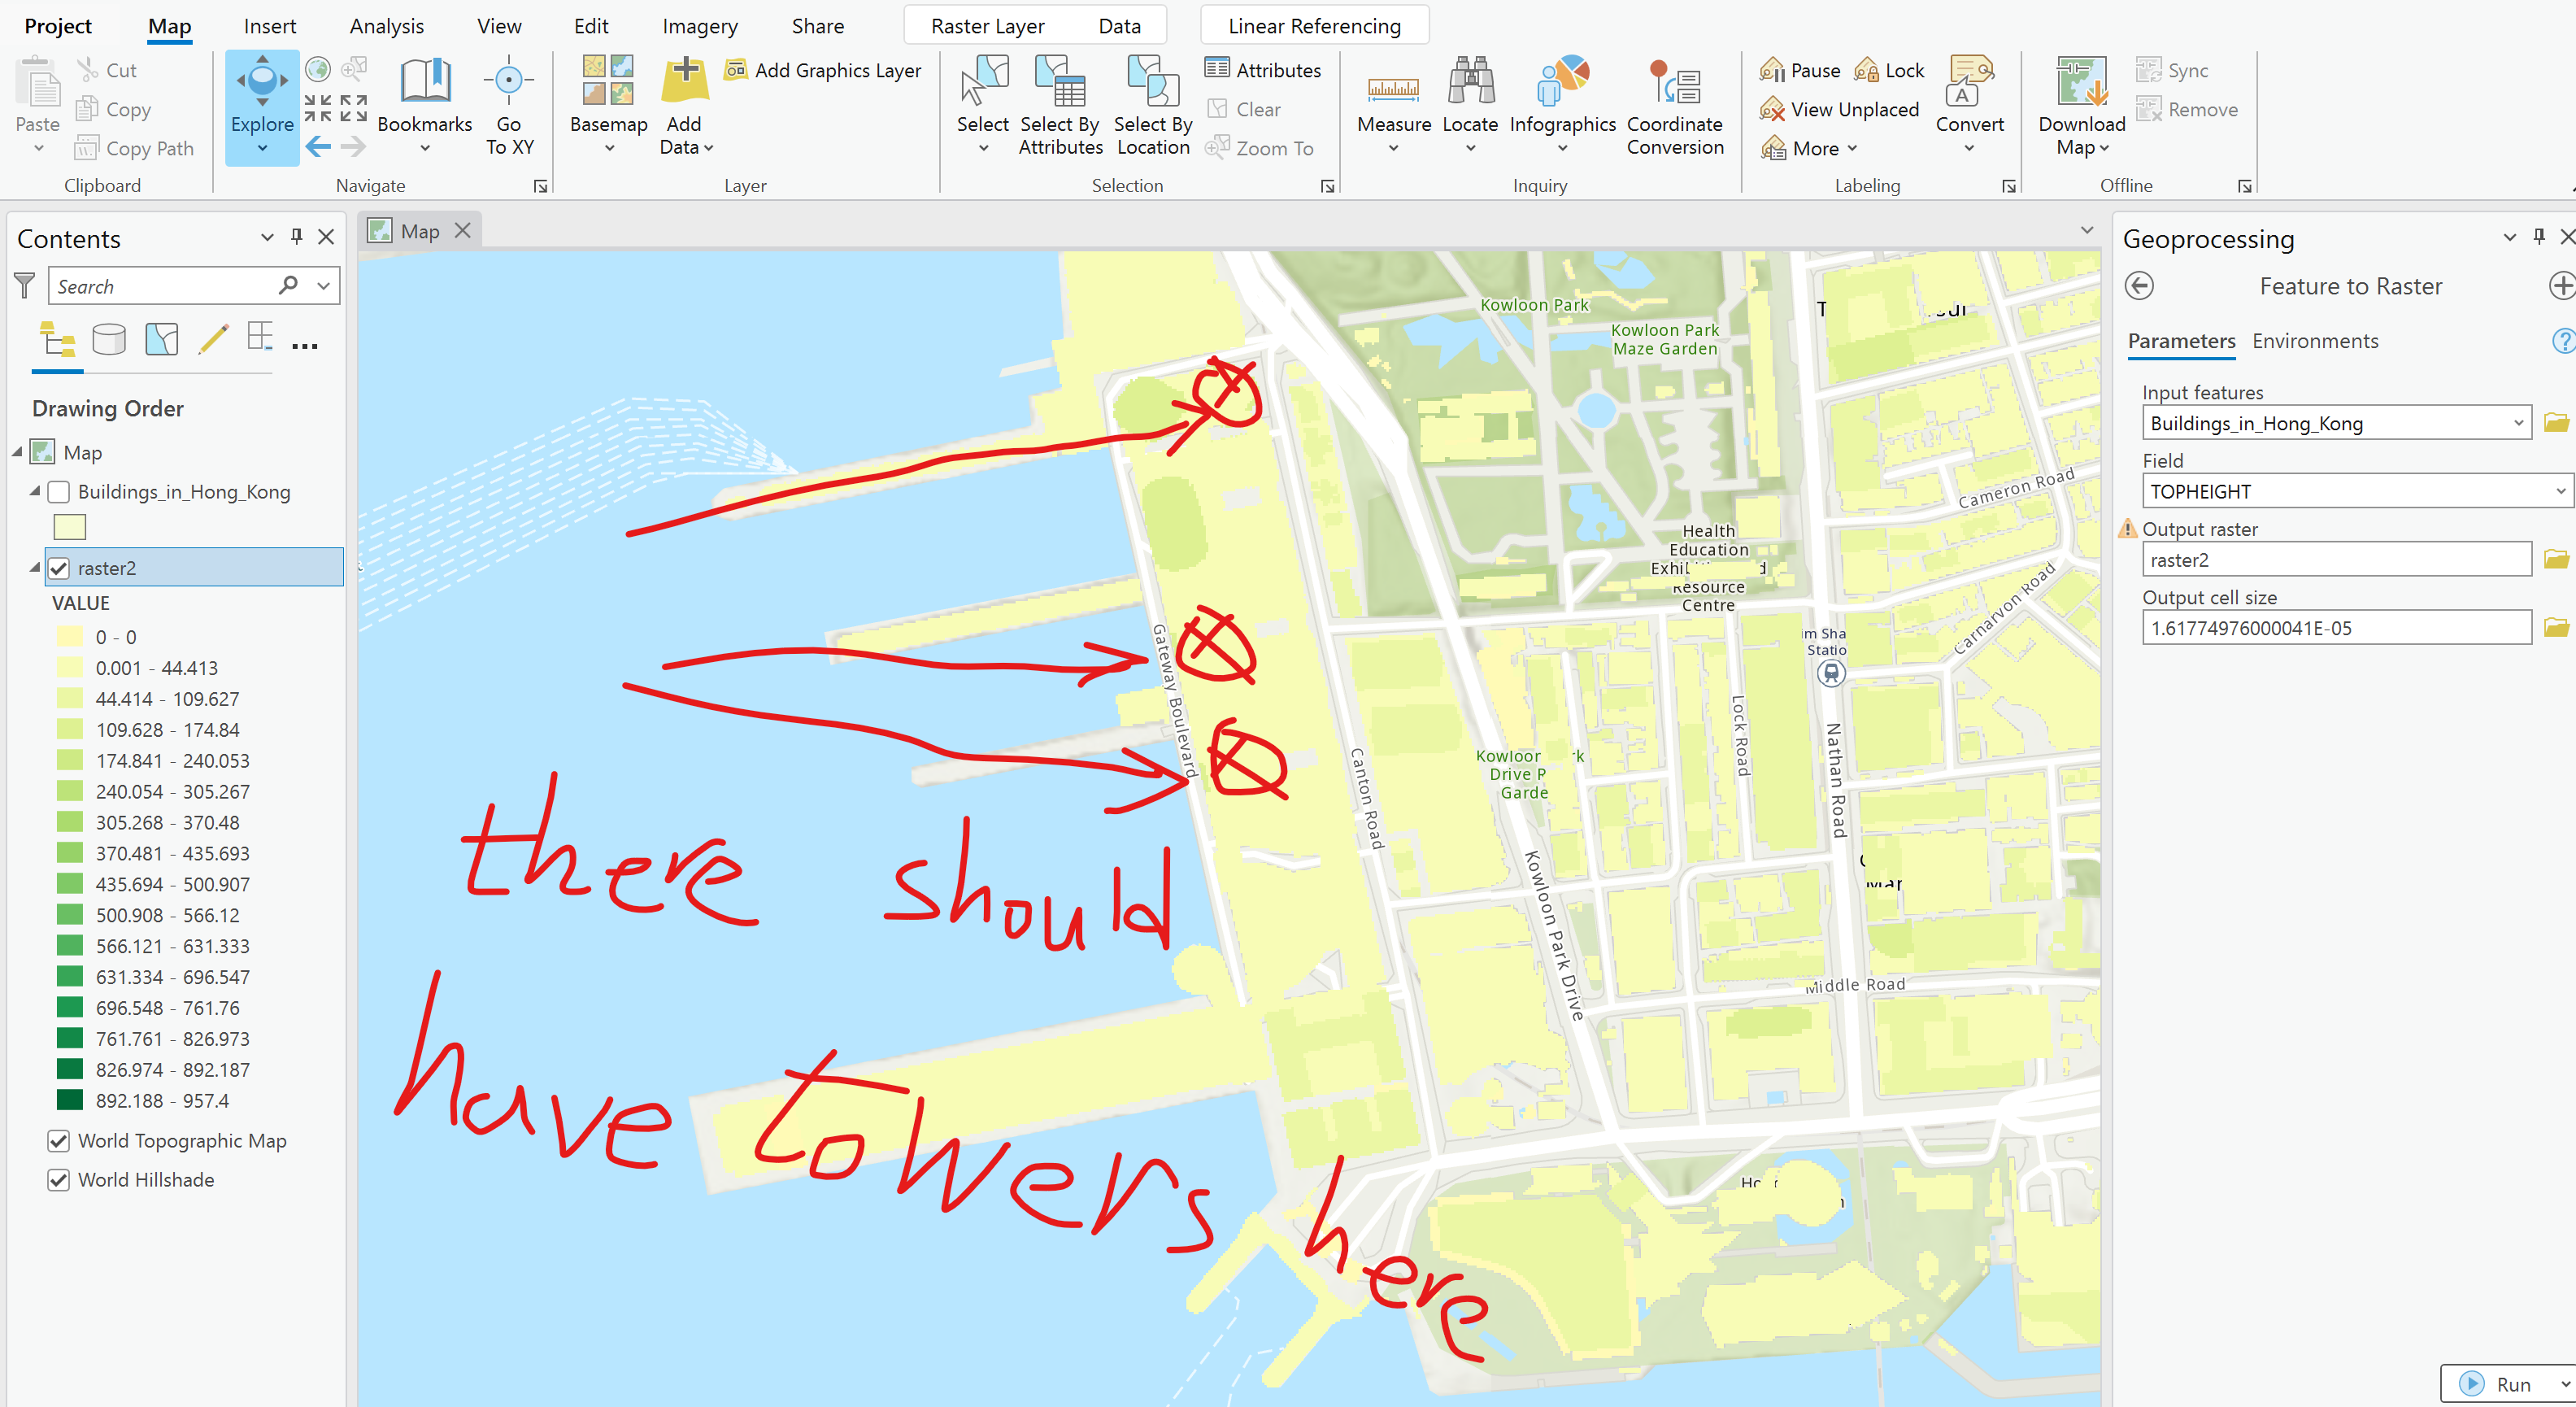Collapse the raster2 layer legend
The height and width of the screenshot is (1407, 2576).
(35, 568)
